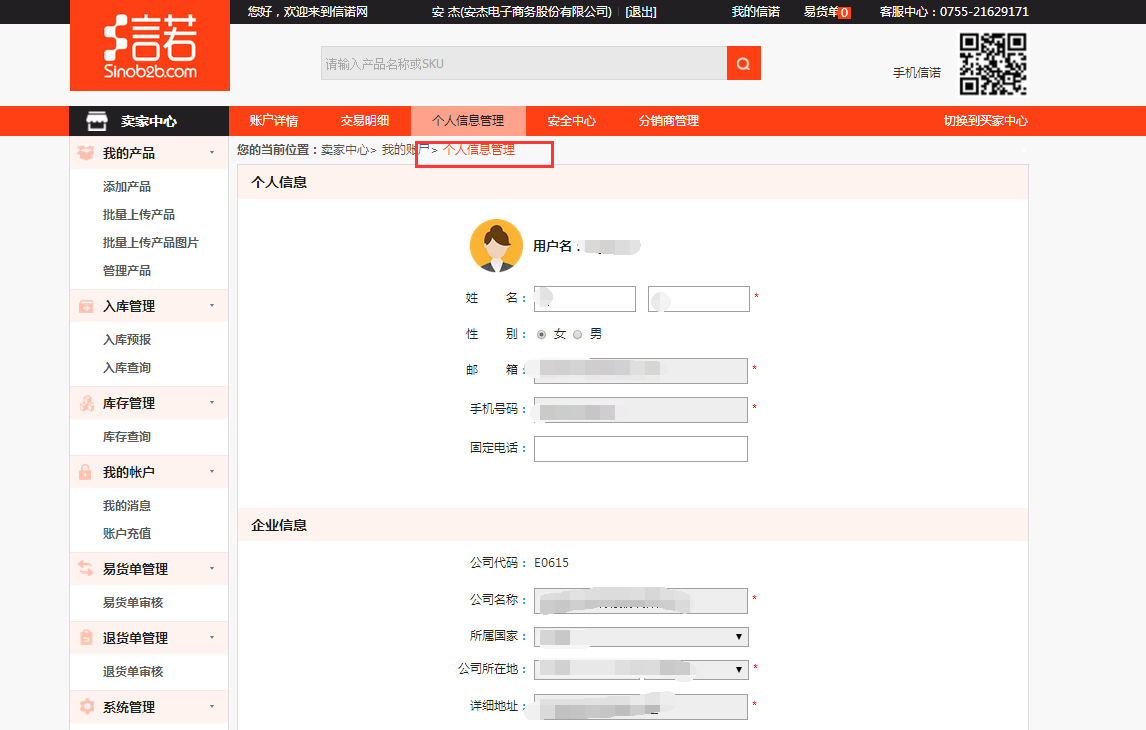
Task: Click 切换到买家中心 link
Action: tap(985, 121)
